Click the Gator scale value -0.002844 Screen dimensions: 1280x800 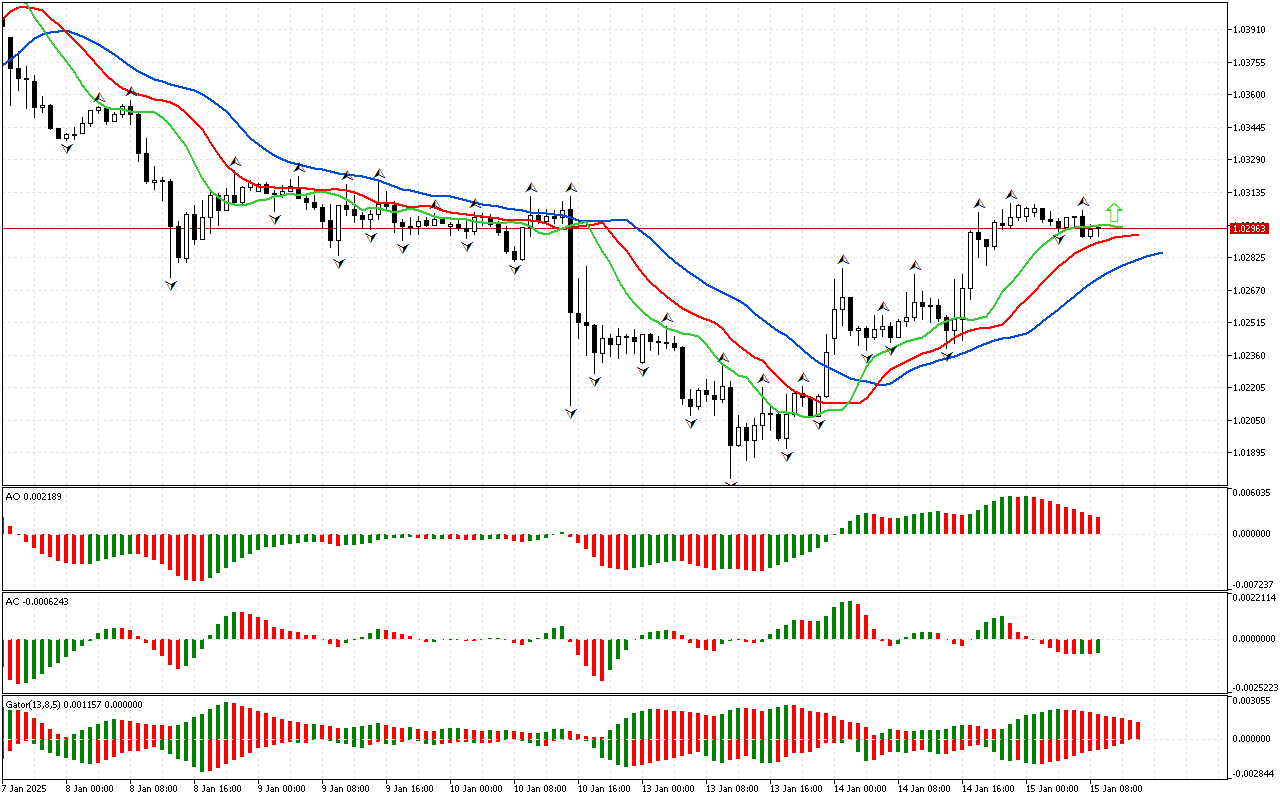1252,773
